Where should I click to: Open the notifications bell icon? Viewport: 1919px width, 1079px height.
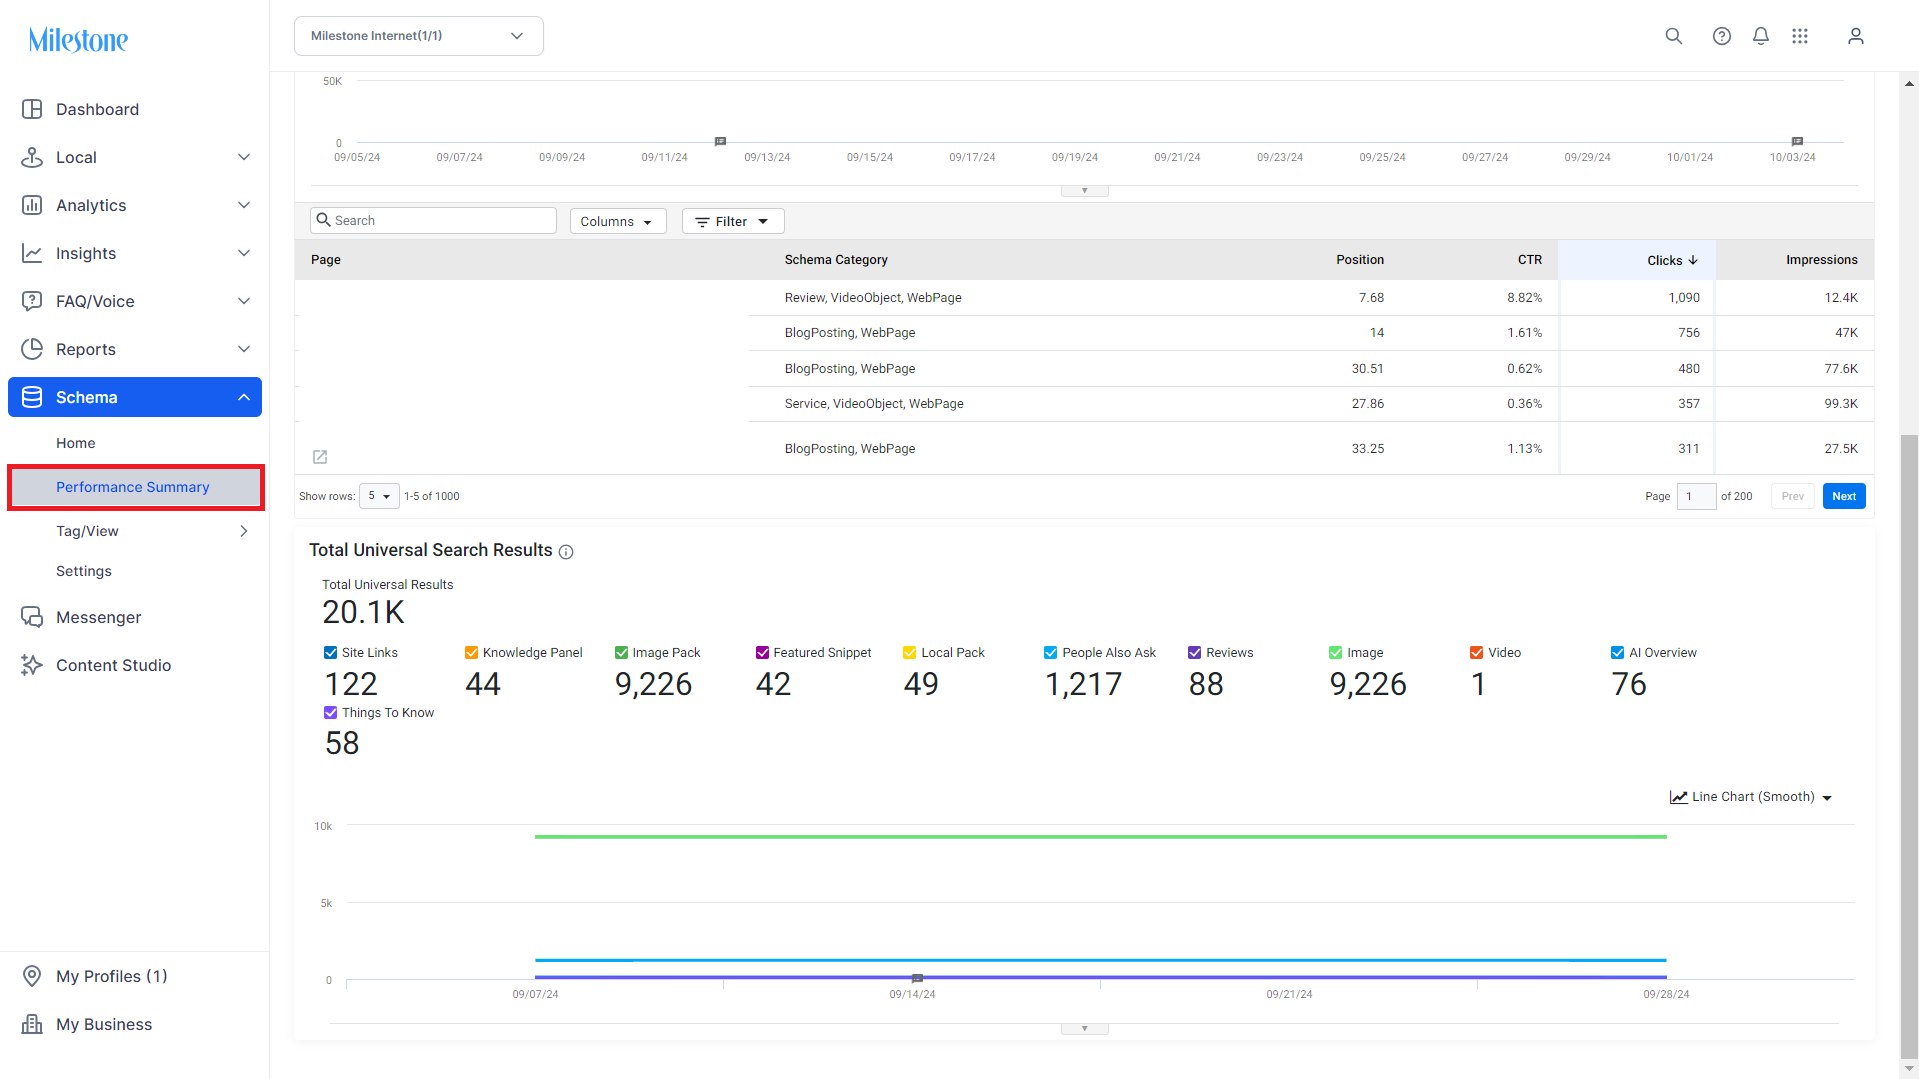pyautogui.click(x=1761, y=36)
